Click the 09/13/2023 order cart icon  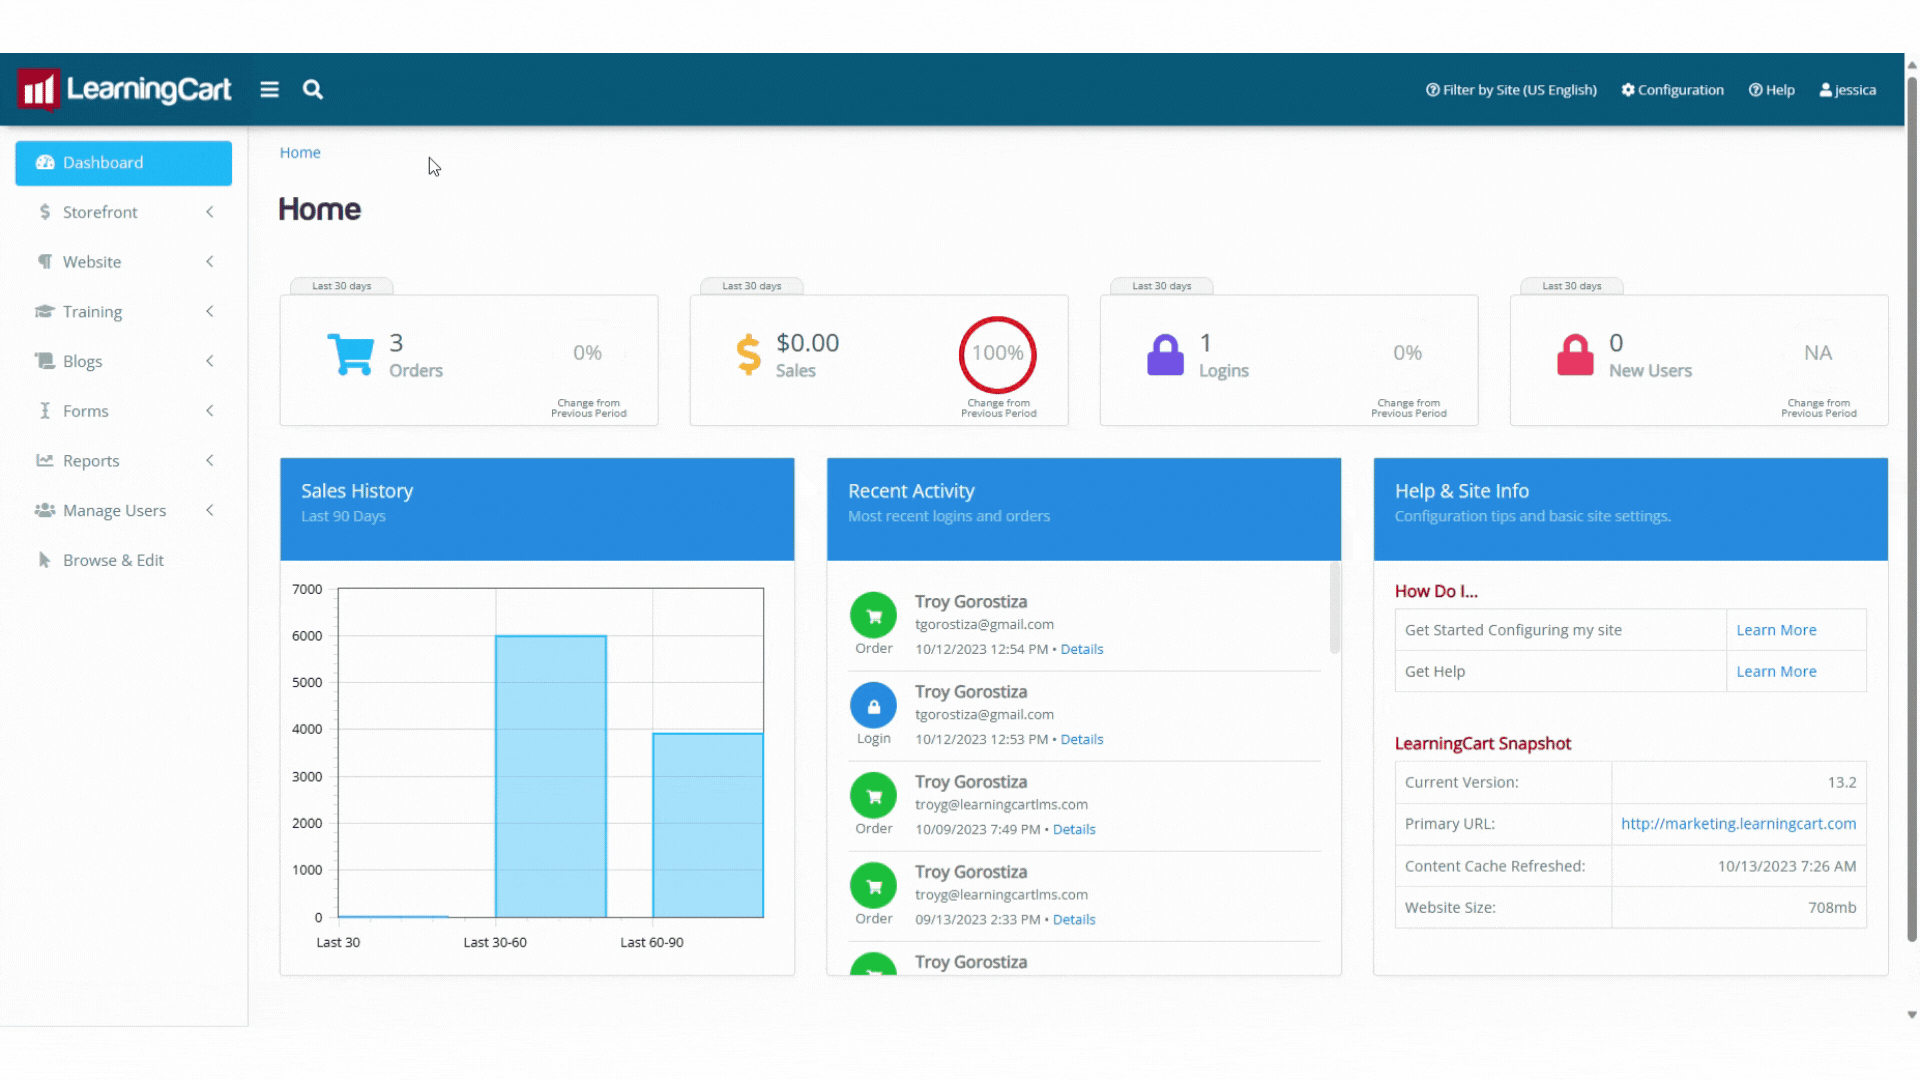(873, 885)
